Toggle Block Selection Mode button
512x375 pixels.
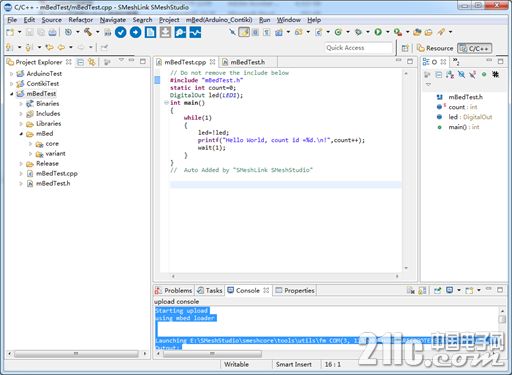tap(255, 32)
